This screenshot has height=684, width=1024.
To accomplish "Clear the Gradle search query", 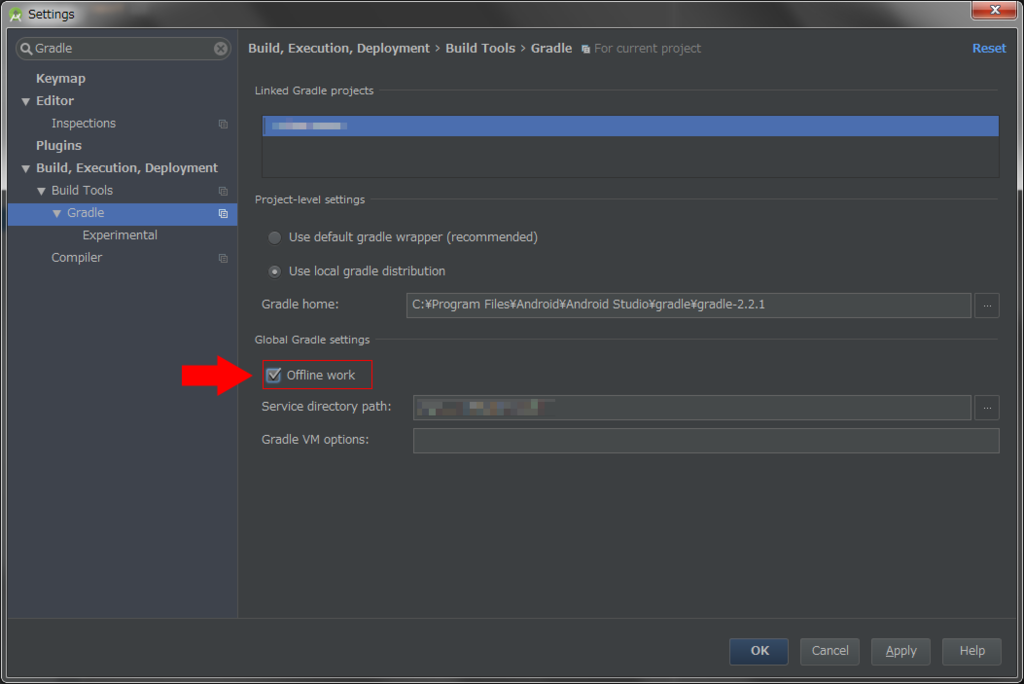I will (220, 47).
